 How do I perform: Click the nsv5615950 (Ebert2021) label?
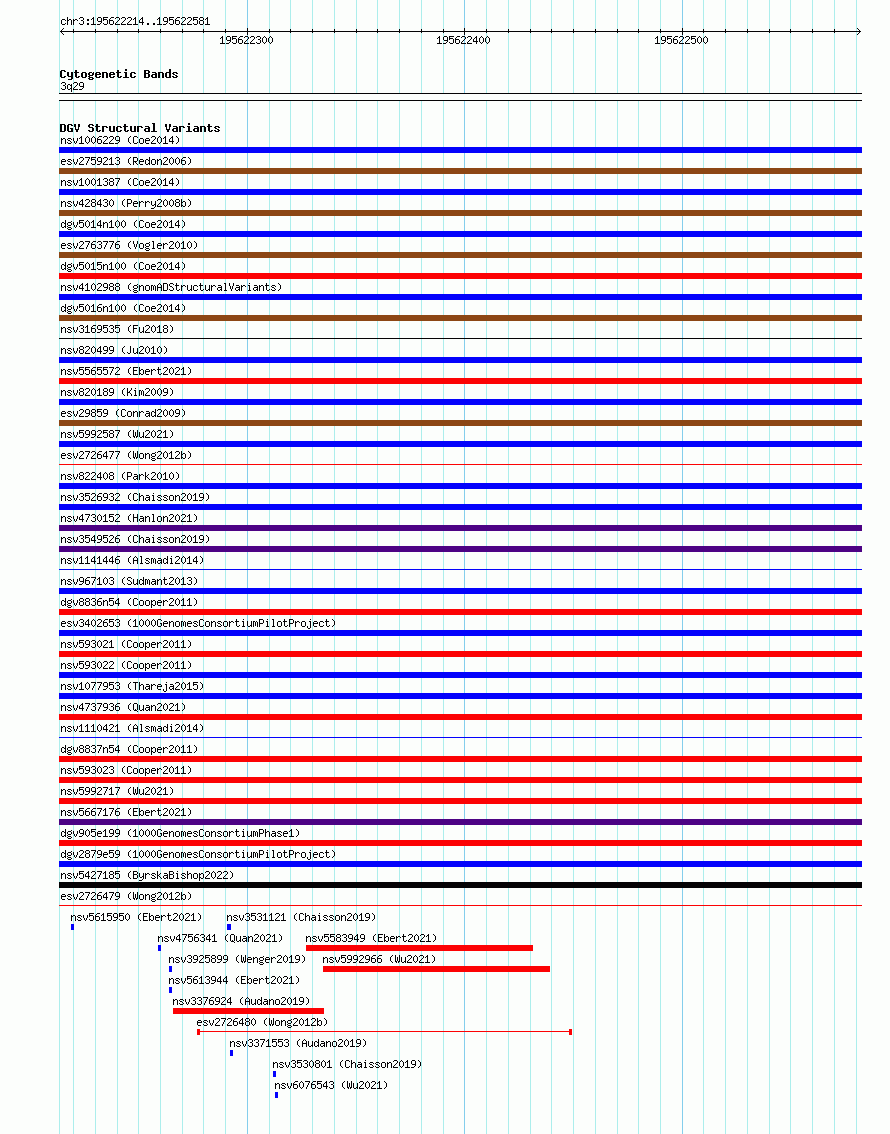[x=137, y=917]
